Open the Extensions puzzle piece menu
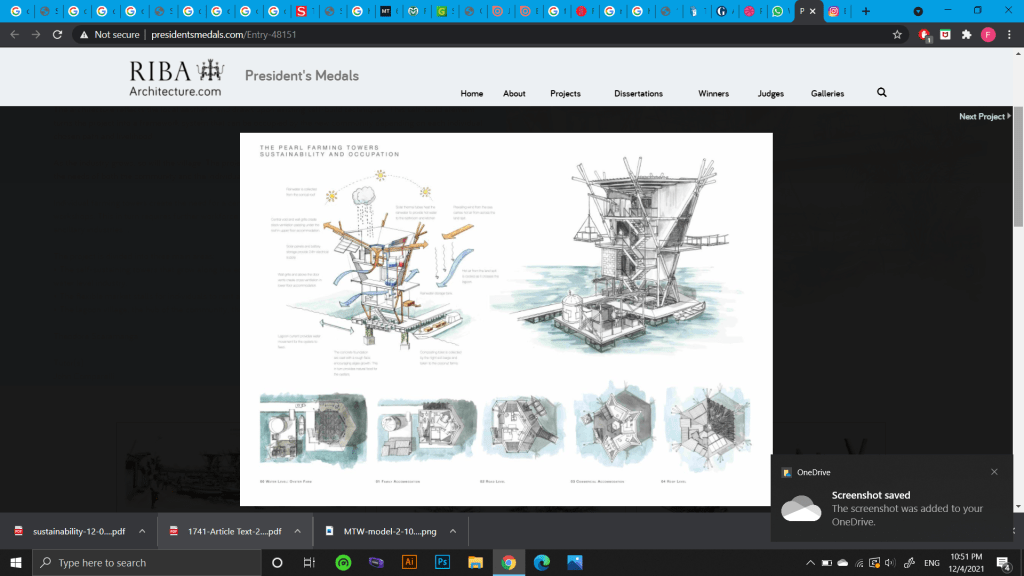The image size is (1024, 576). [966, 34]
